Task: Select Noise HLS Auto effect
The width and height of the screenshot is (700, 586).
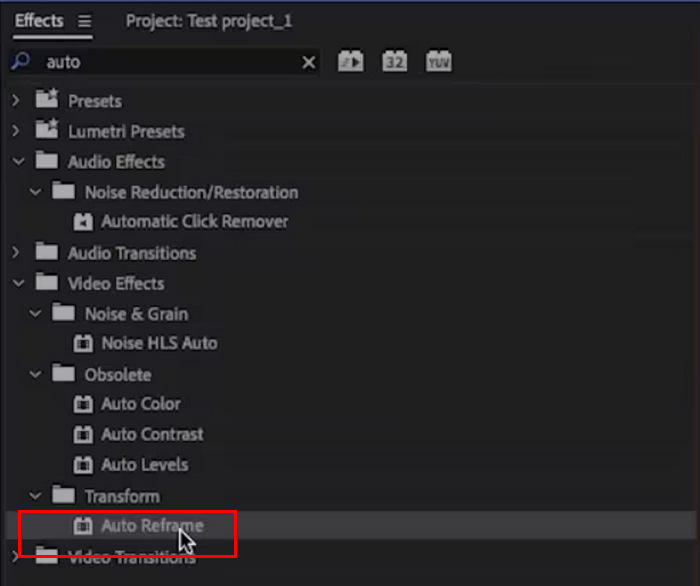Action: 159,343
